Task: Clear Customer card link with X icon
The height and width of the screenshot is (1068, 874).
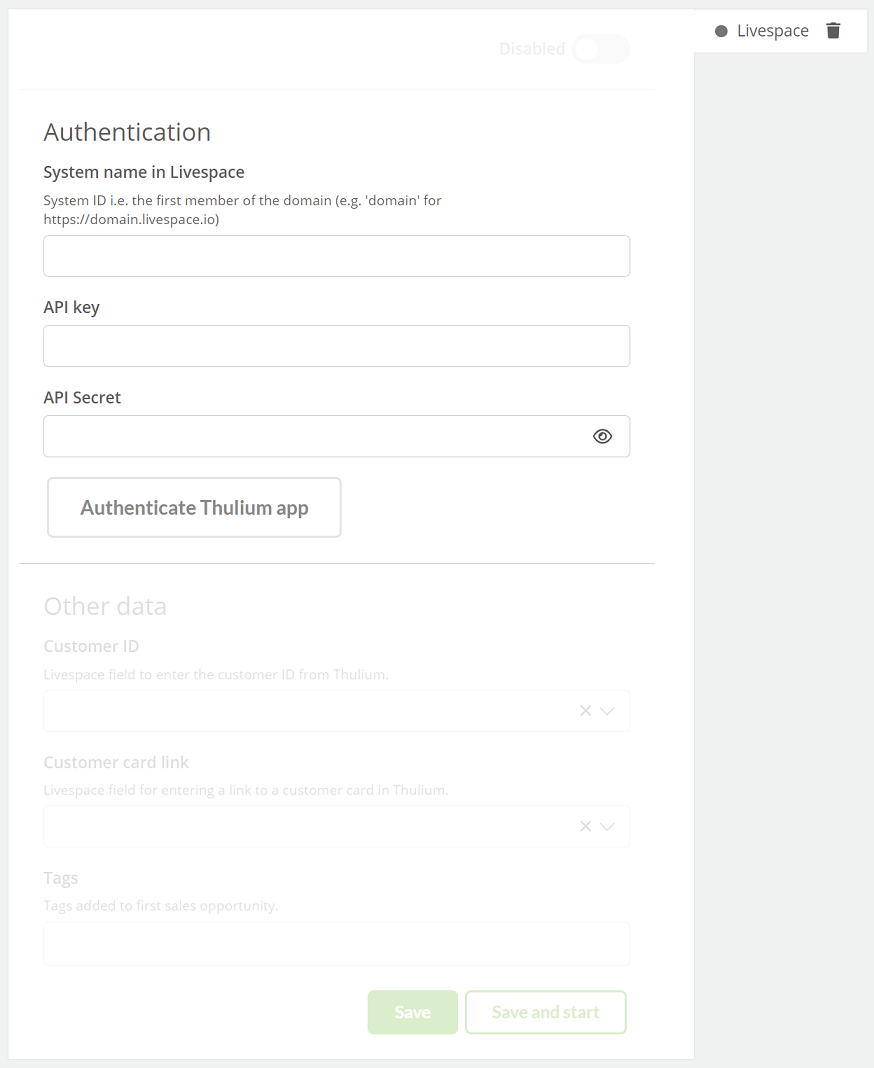Action: 585,826
